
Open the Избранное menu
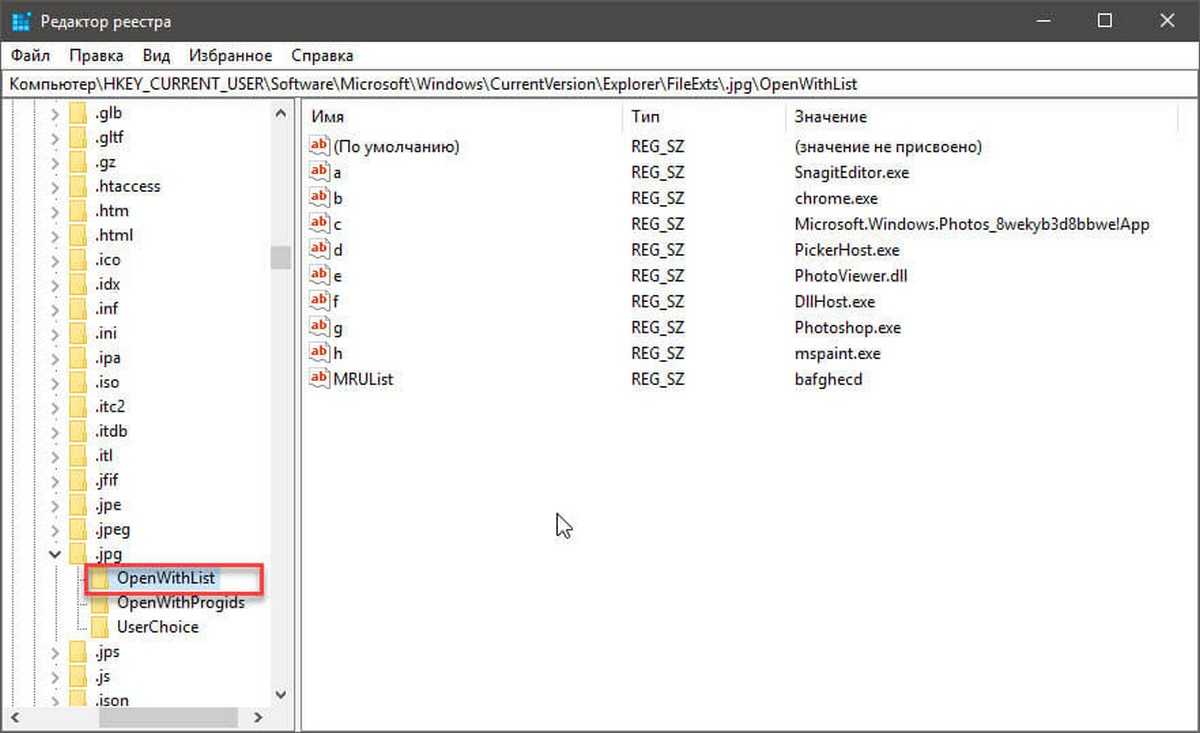(x=230, y=56)
